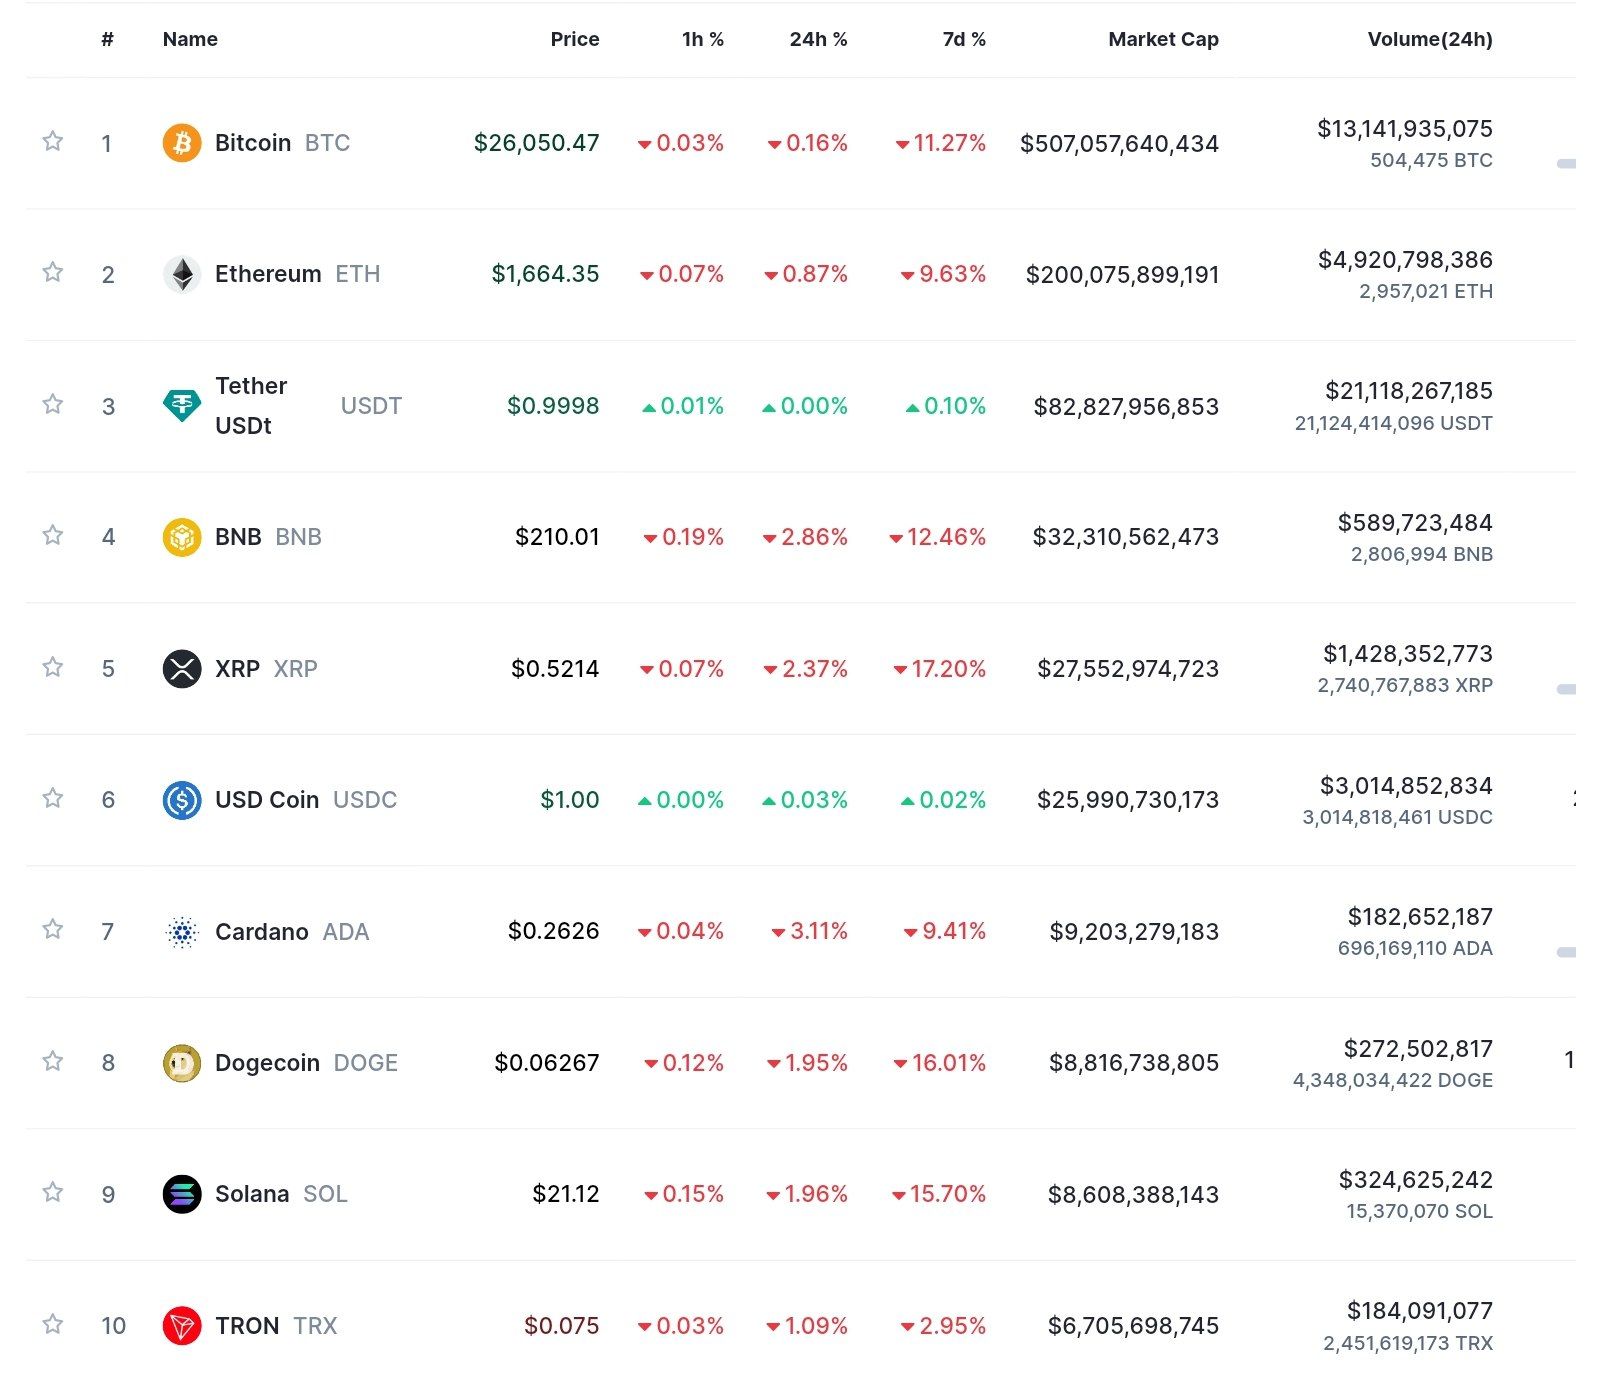Viewport: 1600px width, 1388px height.
Task: Sort by 24h % column header
Action: pyautogui.click(x=817, y=40)
